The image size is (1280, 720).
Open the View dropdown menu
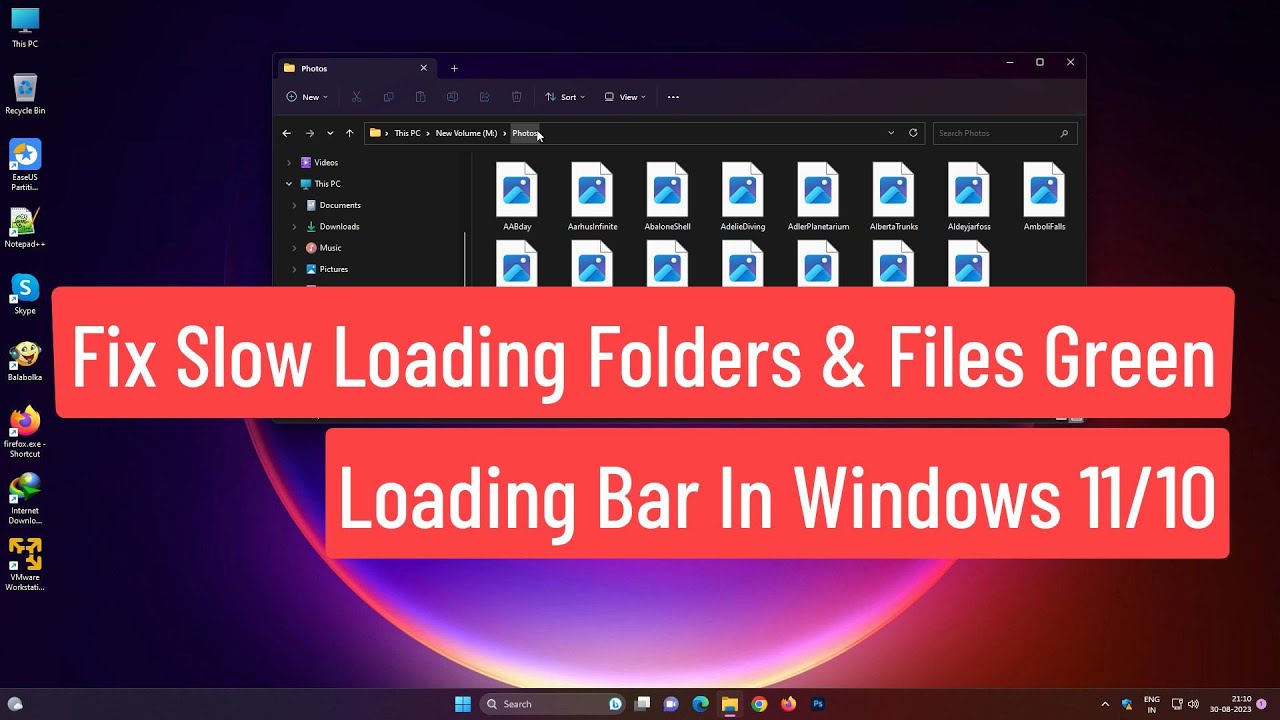625,97
